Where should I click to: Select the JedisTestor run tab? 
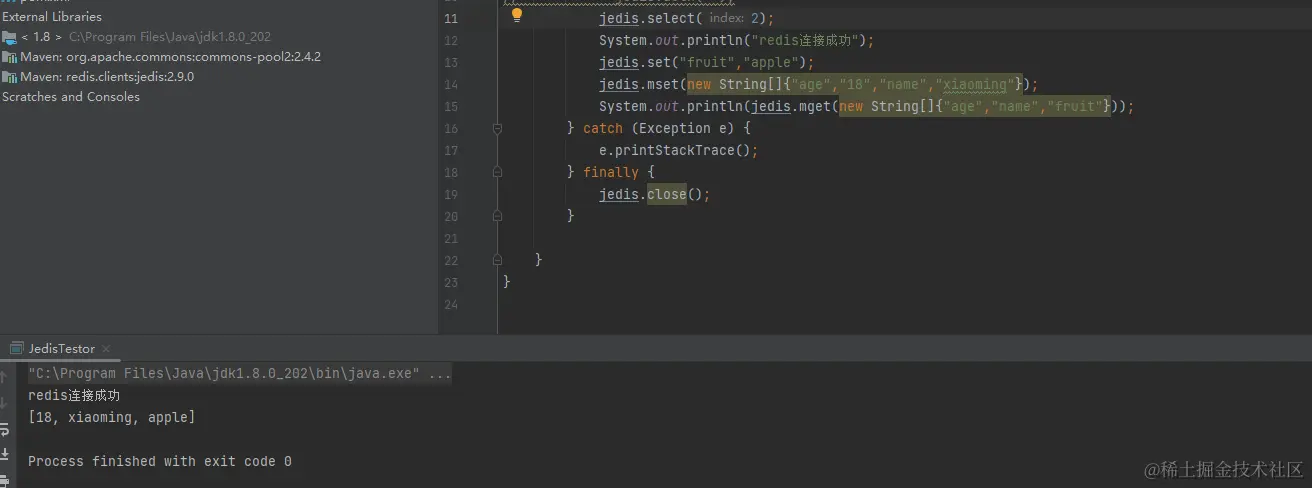coord(58,348)
